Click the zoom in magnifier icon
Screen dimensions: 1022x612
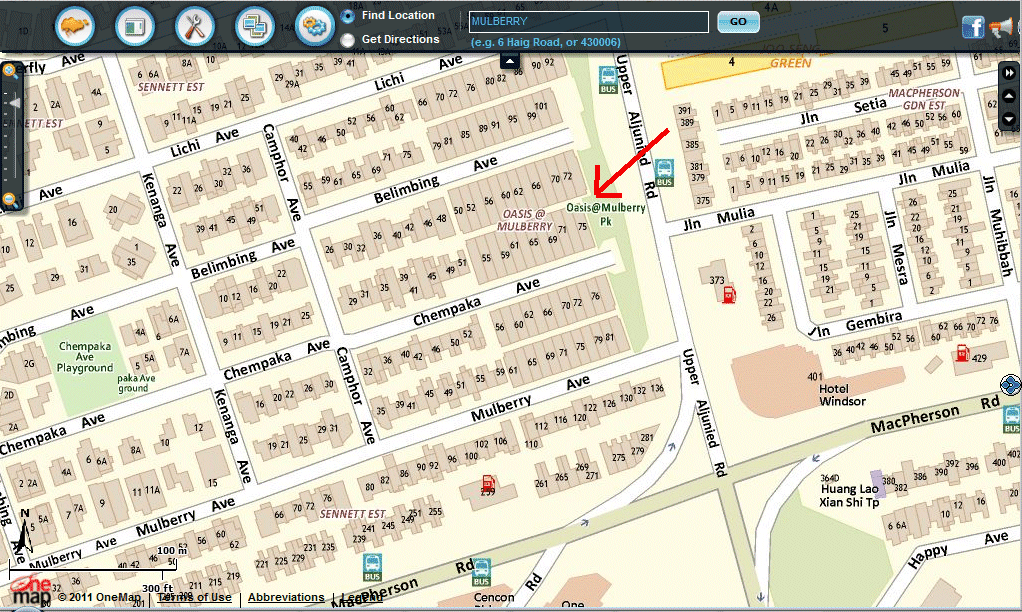10,70
